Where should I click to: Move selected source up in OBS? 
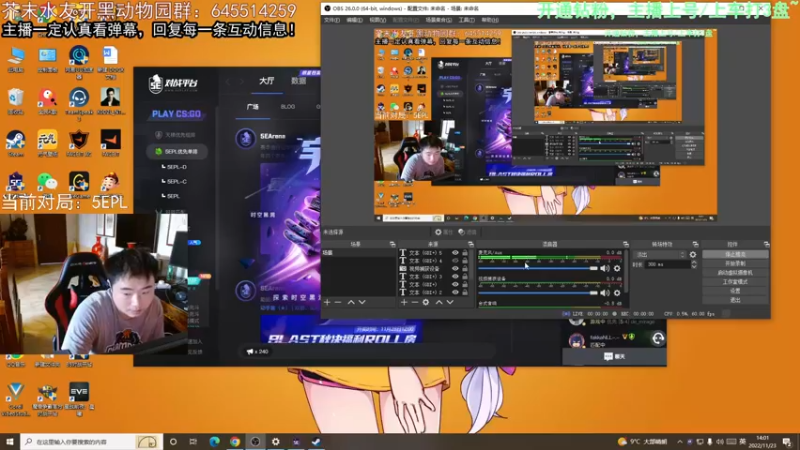coord(439,303)
